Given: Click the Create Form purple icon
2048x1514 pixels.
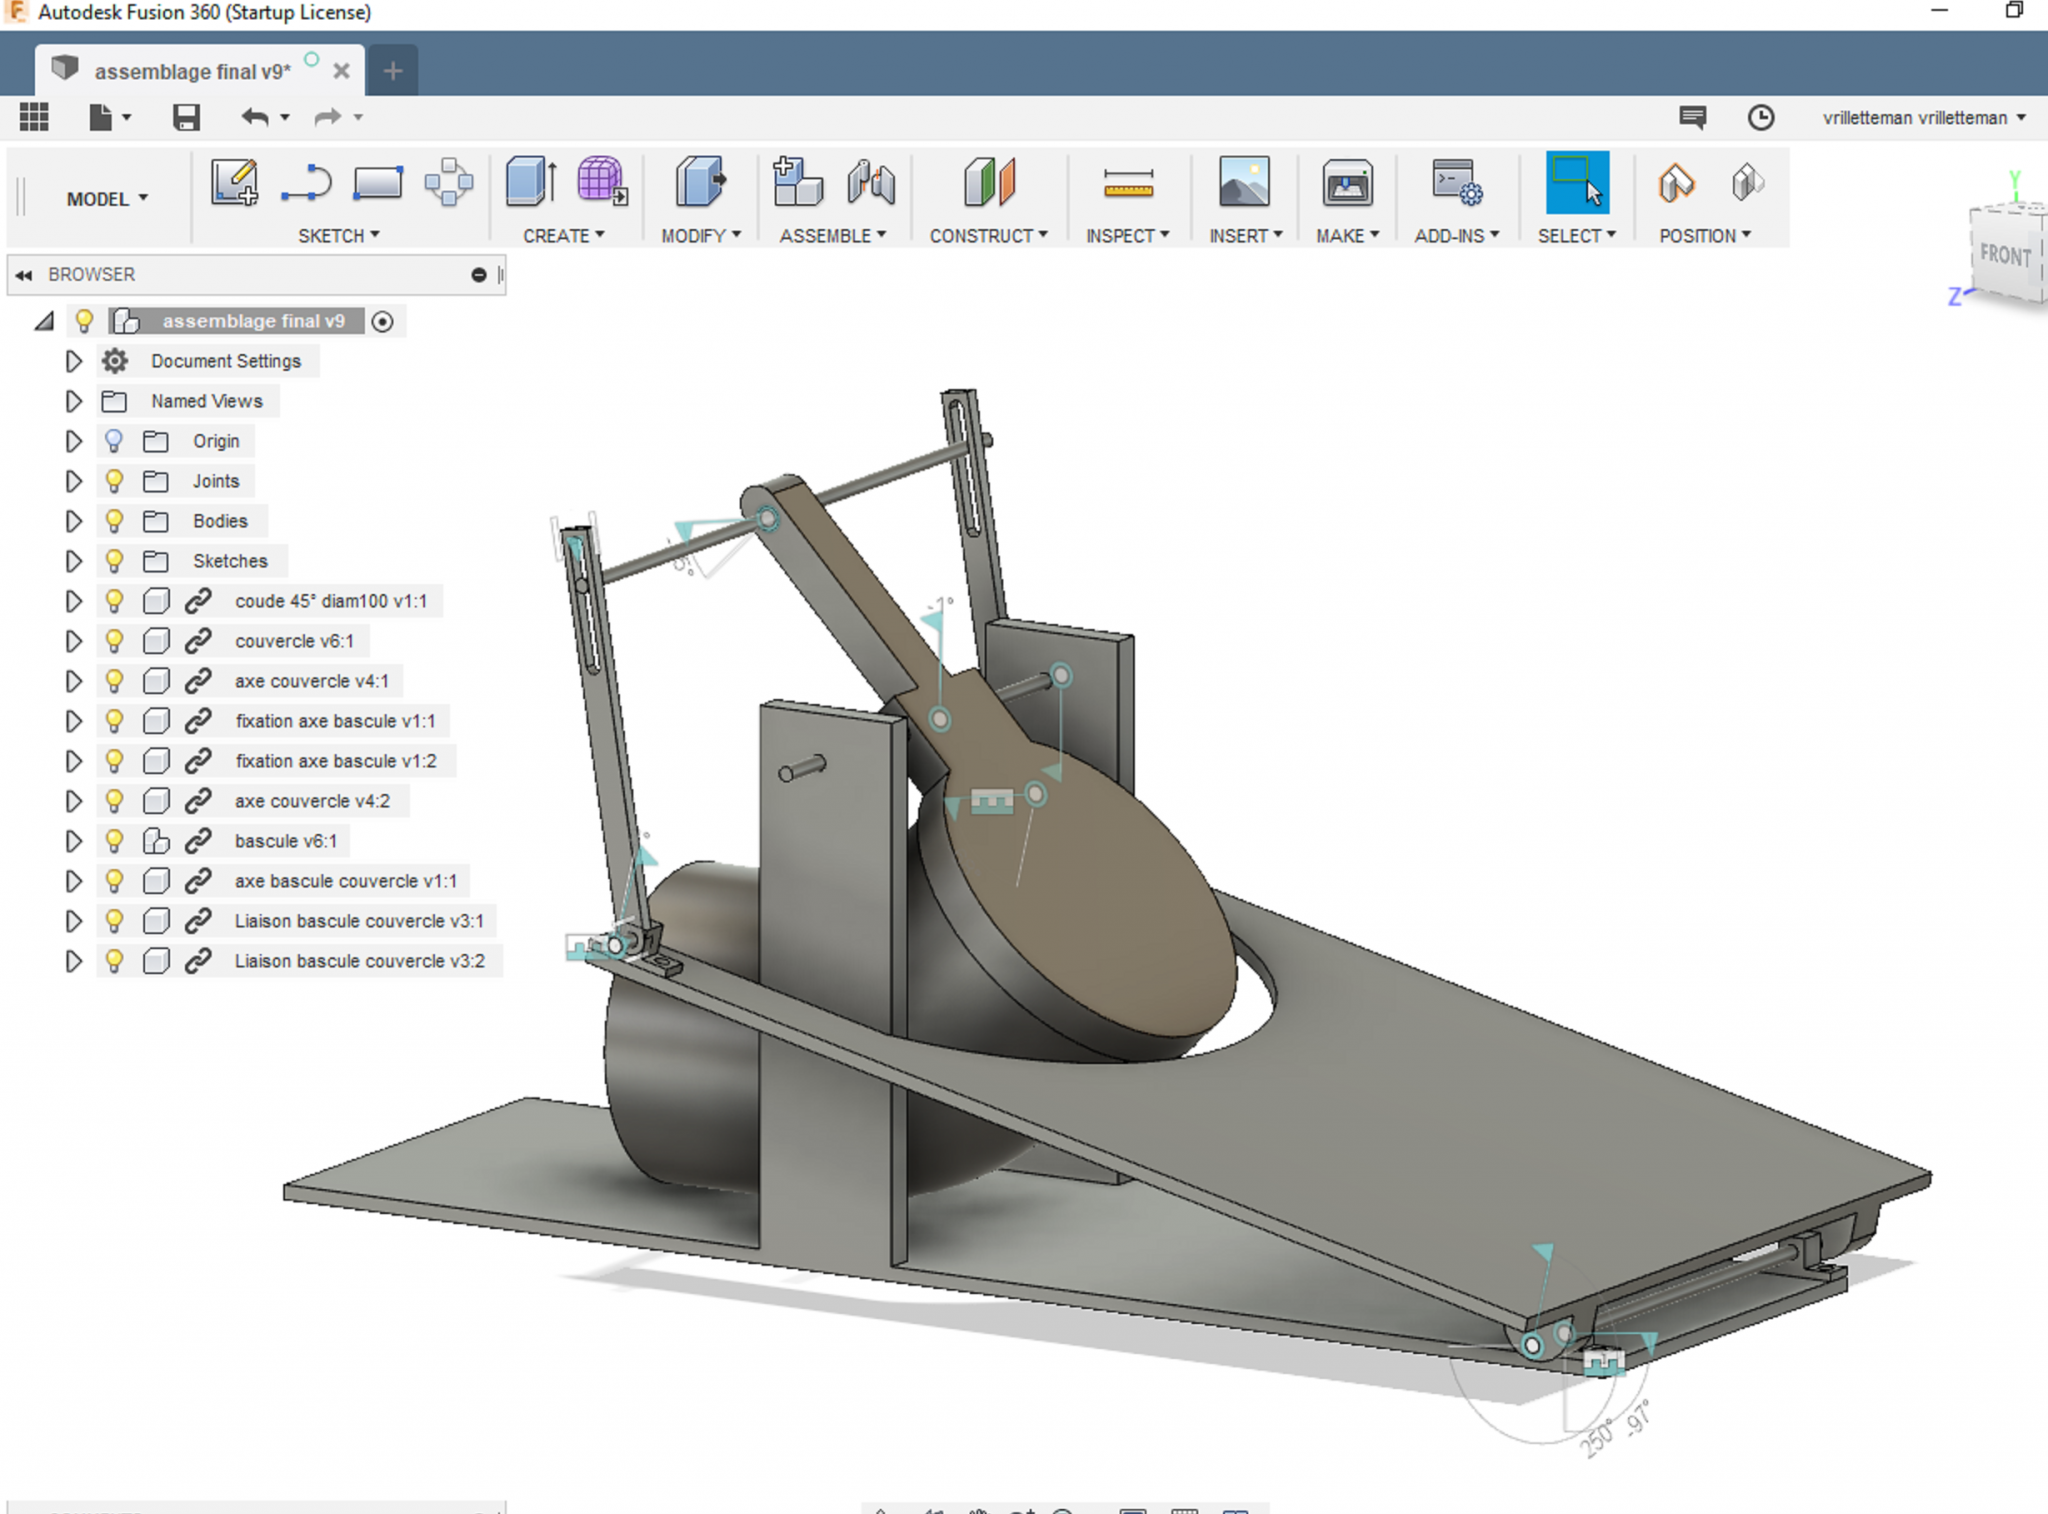Looking at the screenshot, I should 601,183.
